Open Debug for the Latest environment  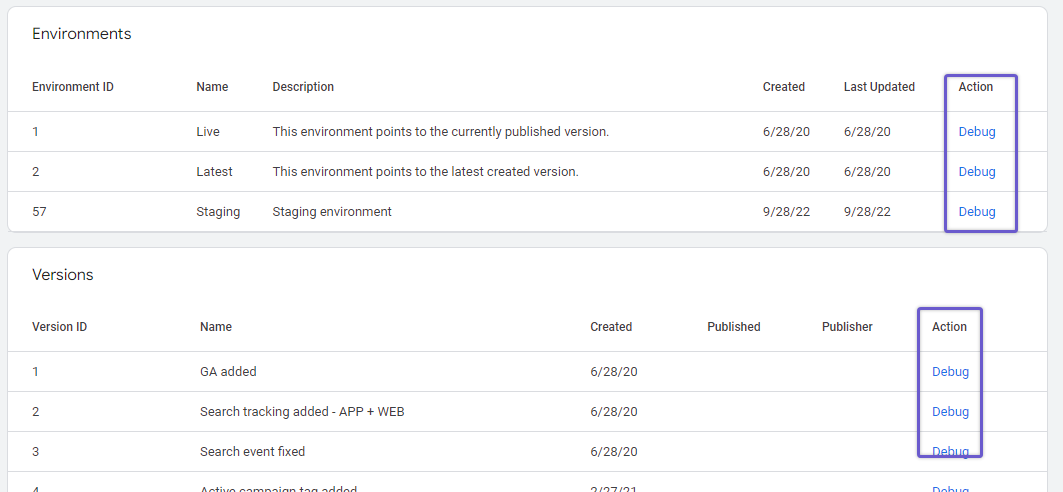click(x=976, y=171)
